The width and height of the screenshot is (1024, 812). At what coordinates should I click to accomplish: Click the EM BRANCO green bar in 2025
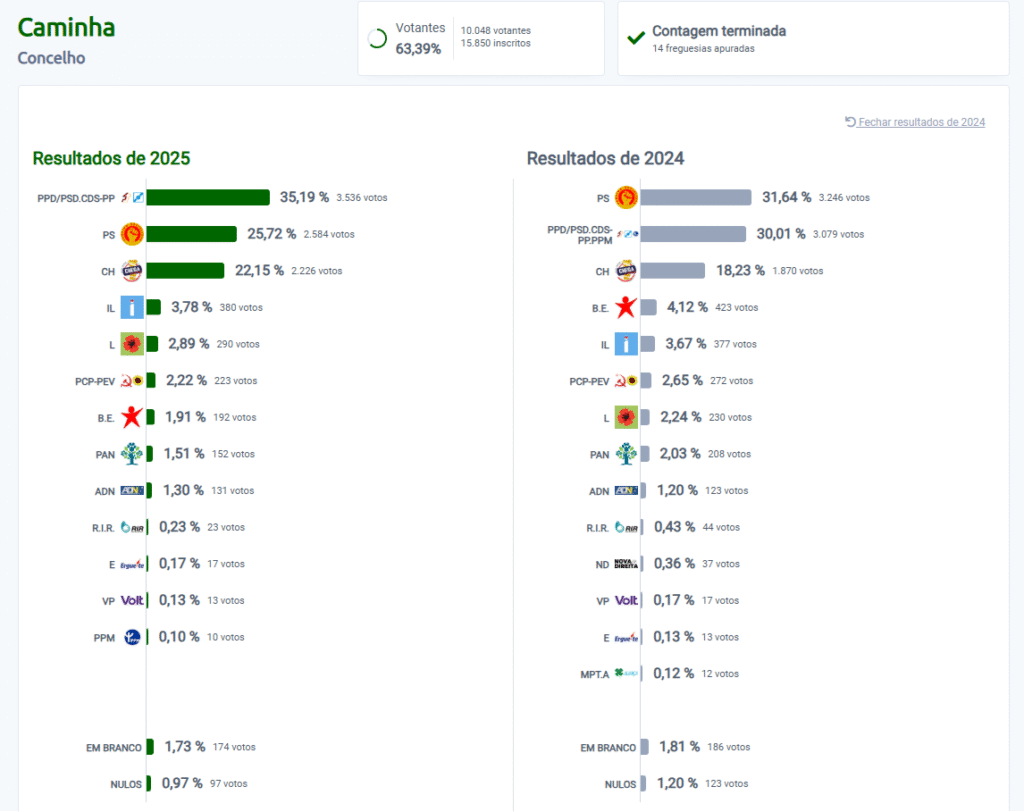pyautogui.click(x=150, y=747)
